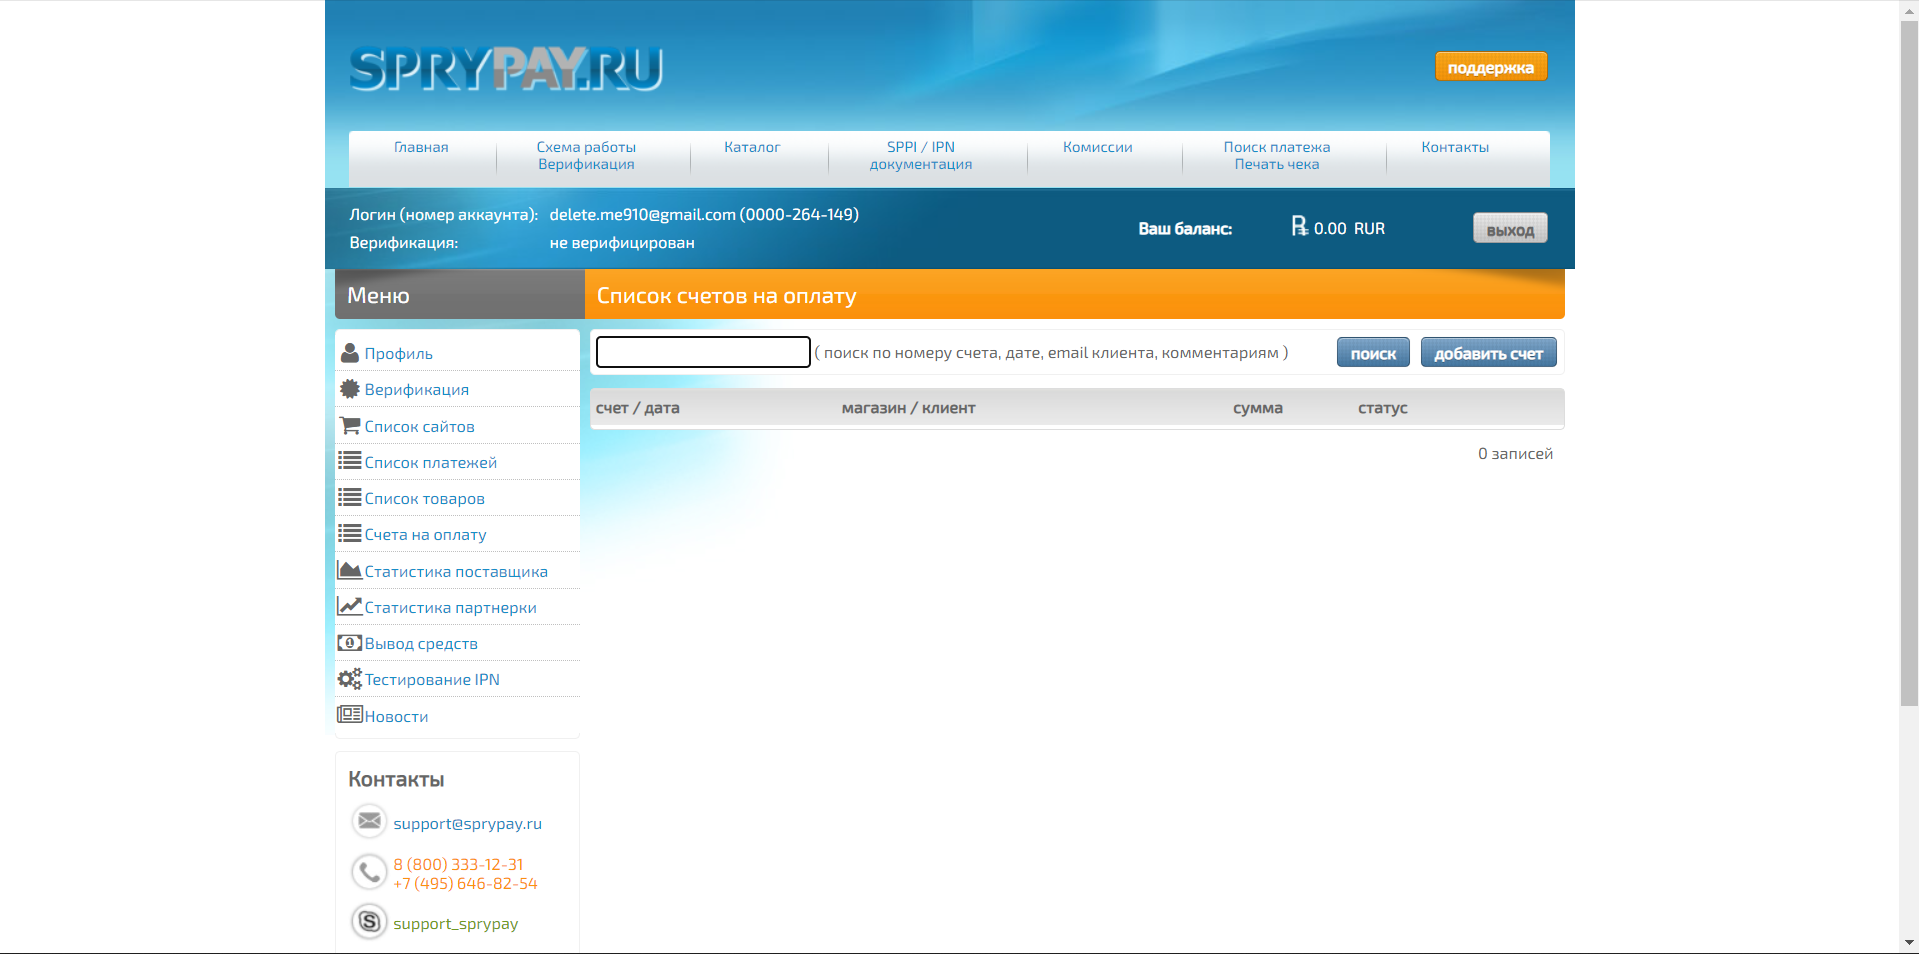Click the статус column header
Screen dimensions: 1919x954
tap(1383, 408)
